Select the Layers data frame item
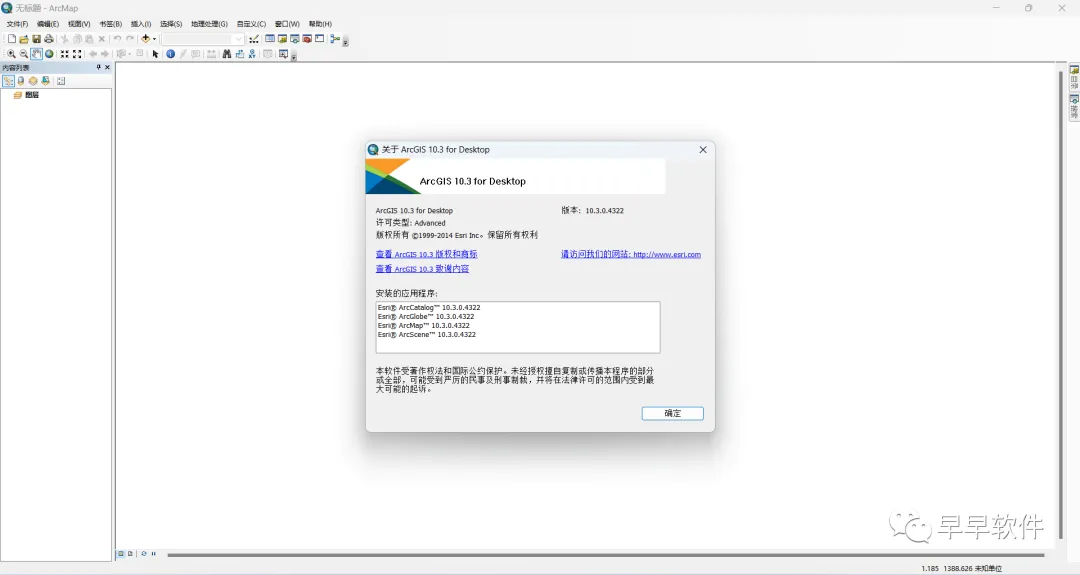1080x575 pixels. [x=26, y=95]
